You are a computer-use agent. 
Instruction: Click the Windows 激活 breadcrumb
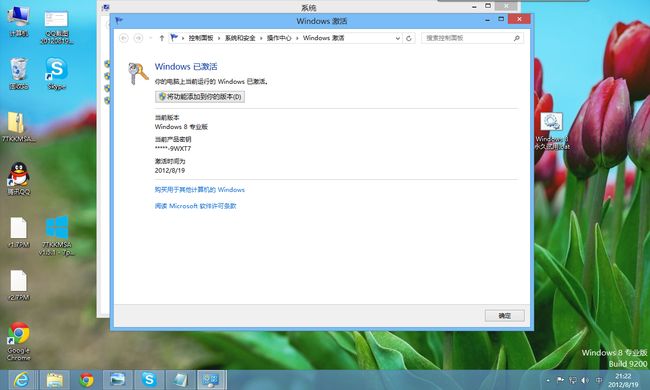pyautogui.click(x=323, y=38)
